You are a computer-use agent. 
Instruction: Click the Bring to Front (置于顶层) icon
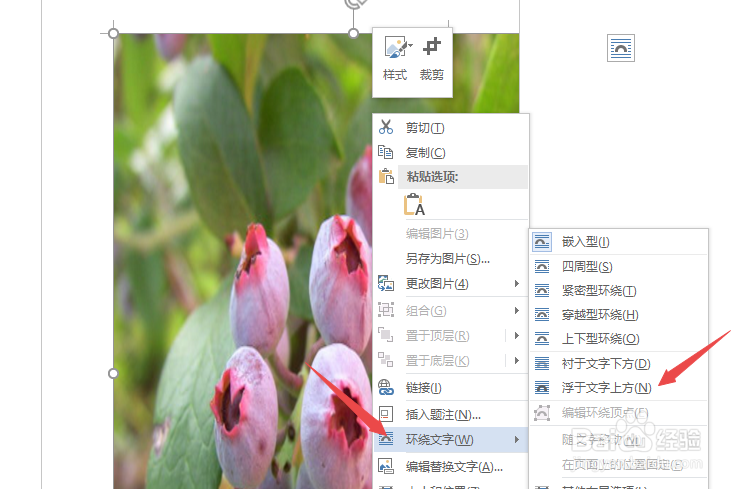(x=386, y=335)
